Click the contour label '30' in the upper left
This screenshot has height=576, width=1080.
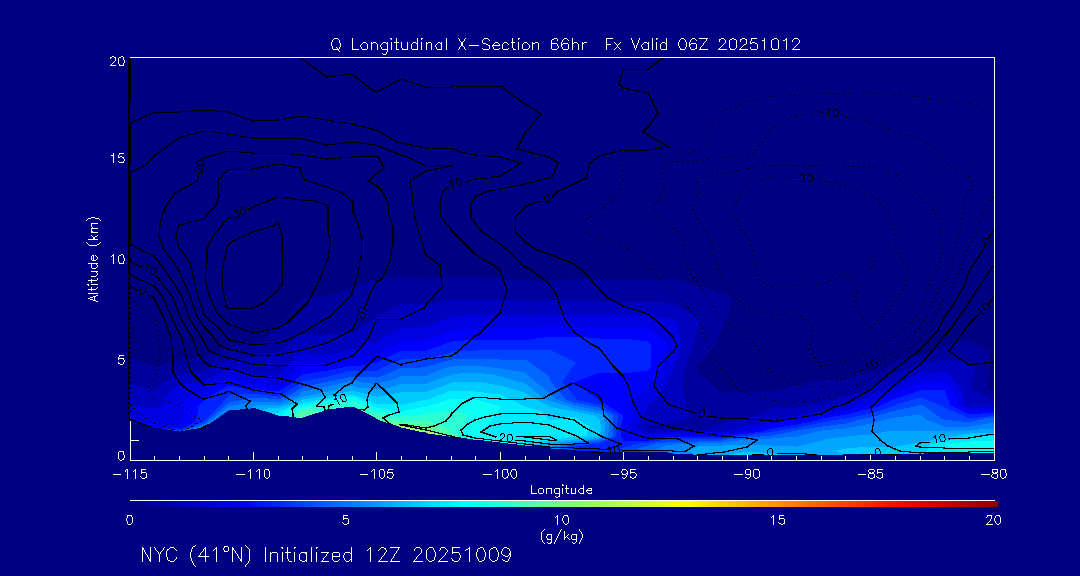pyautogui.click(x=239, y=212)
